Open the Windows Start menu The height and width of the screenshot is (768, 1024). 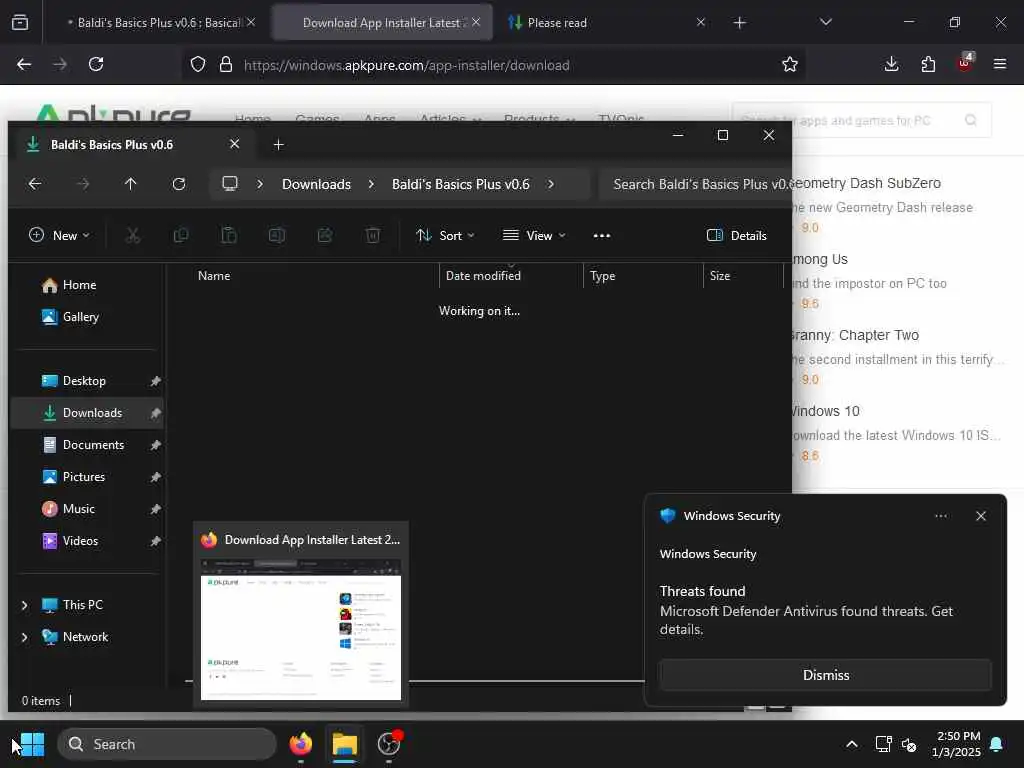point(32,744)
